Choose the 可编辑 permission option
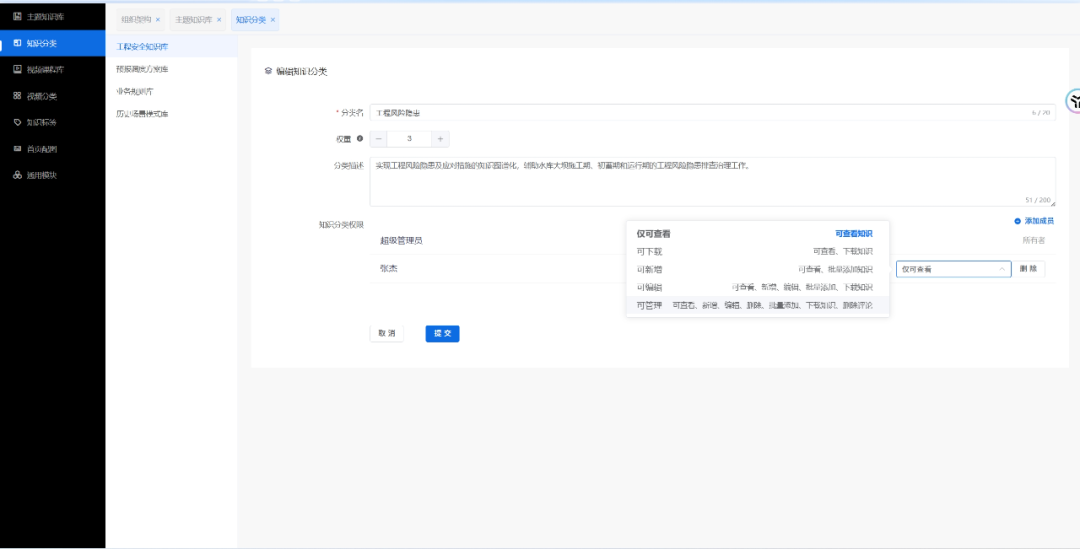This screenshot has height=549, width=1080. 758,287
